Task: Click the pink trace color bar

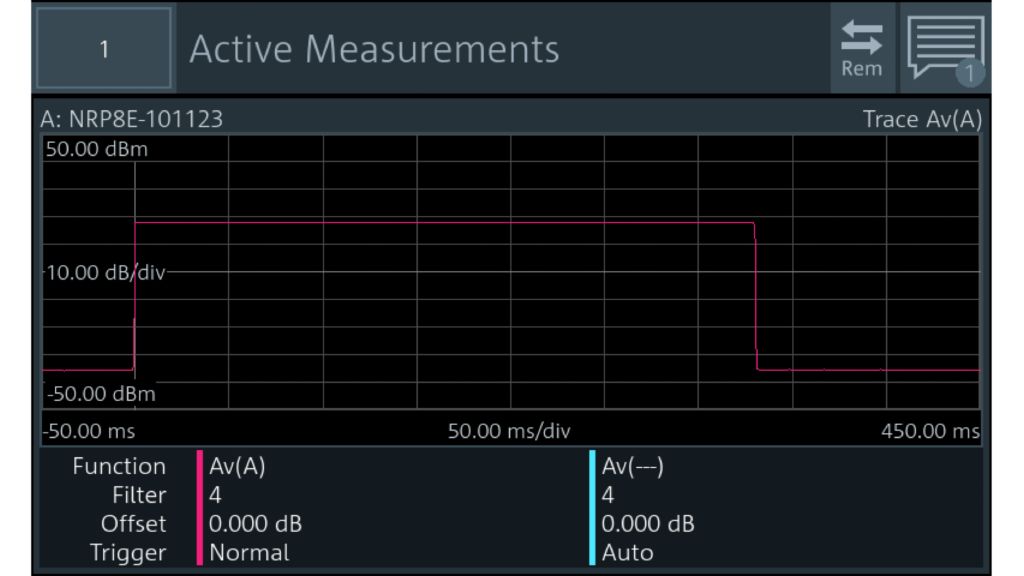Action: point(200,509)
